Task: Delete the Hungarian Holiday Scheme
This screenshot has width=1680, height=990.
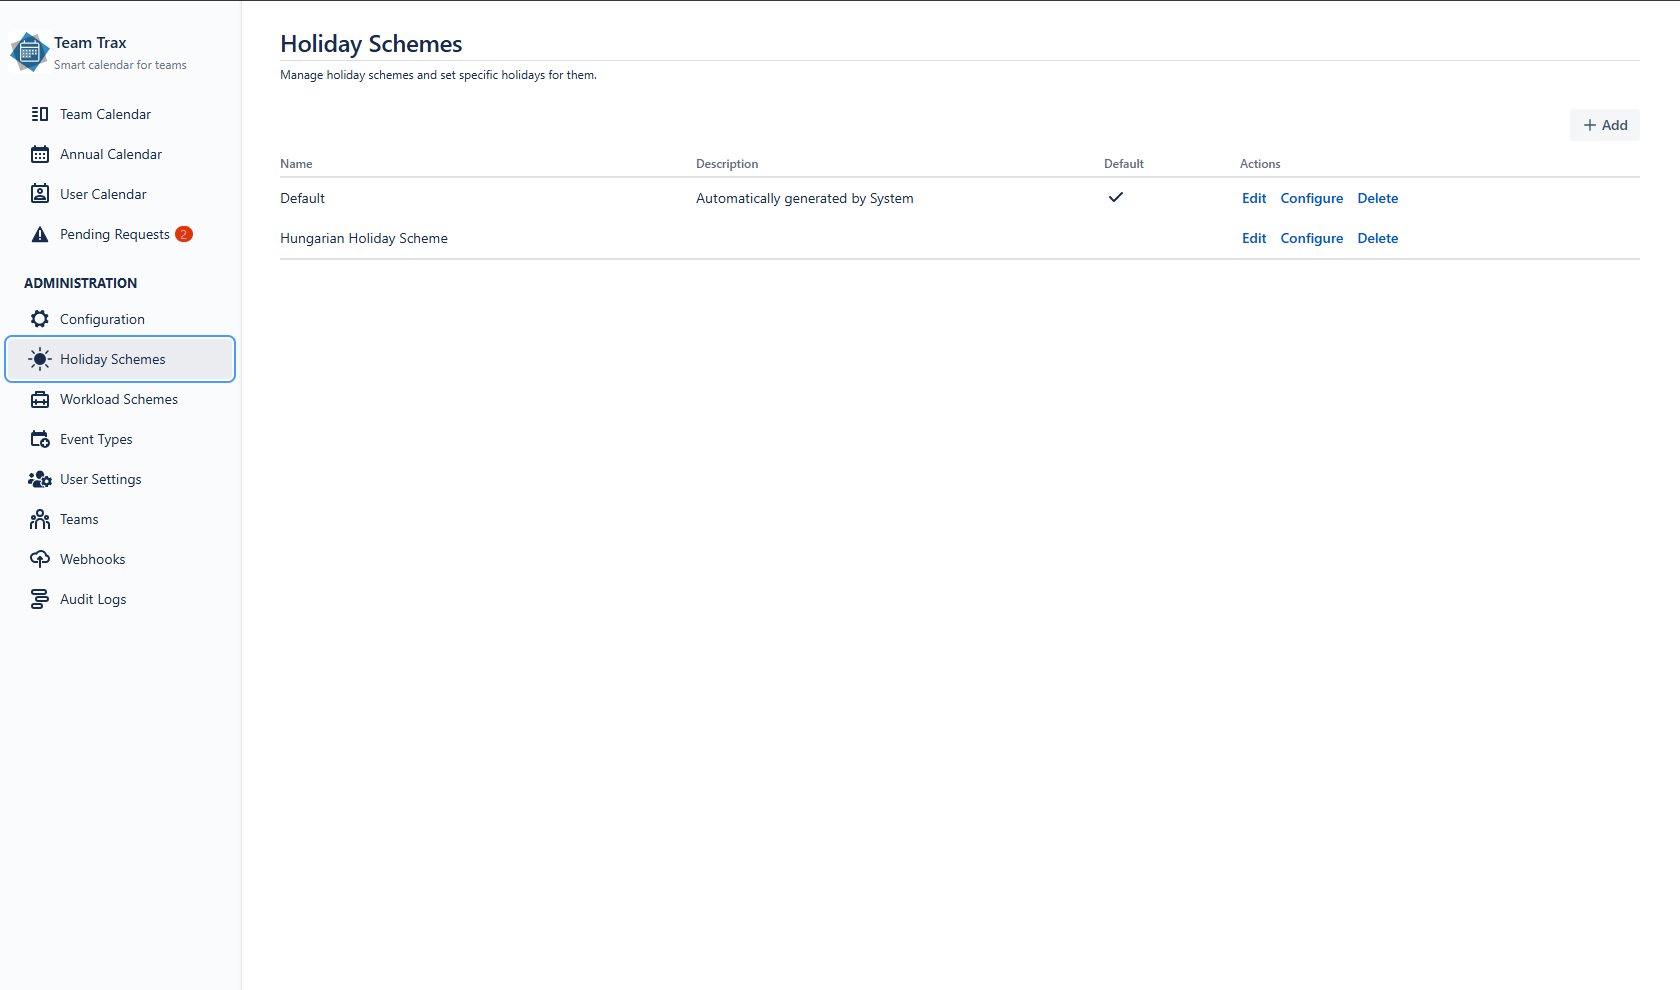Action: coord(1377,238)
